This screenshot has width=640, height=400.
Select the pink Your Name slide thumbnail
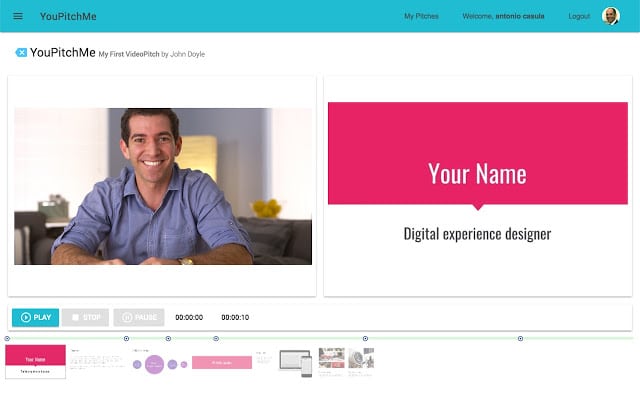(x=36, y=361)
